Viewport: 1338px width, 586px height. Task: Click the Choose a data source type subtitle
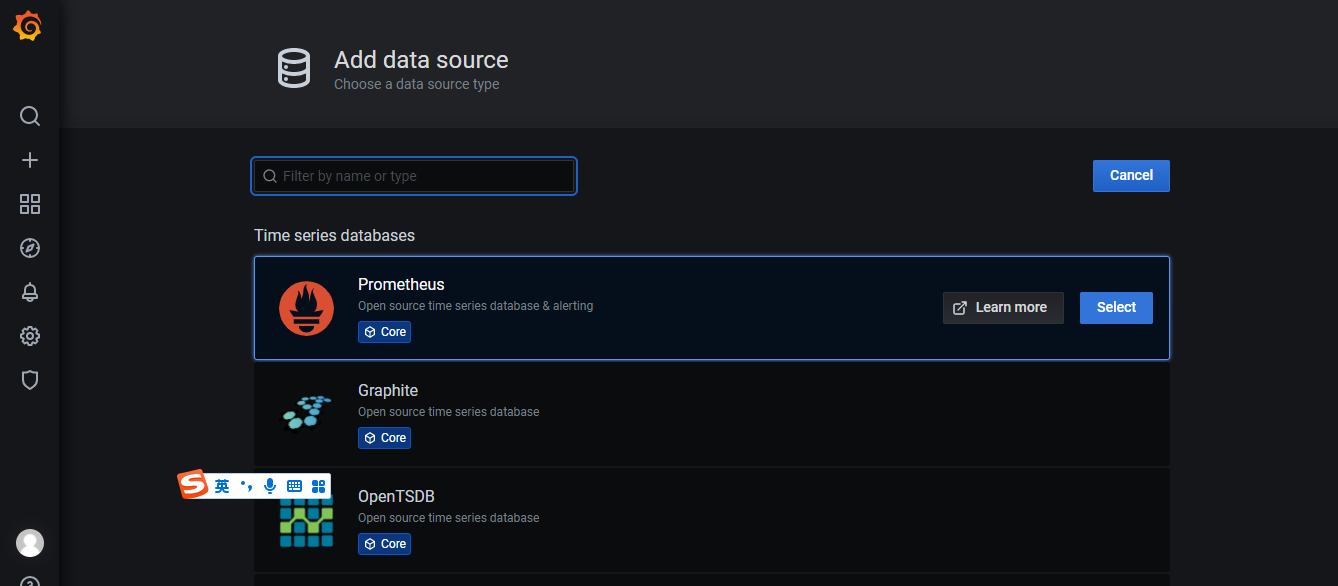coord(416,84)
